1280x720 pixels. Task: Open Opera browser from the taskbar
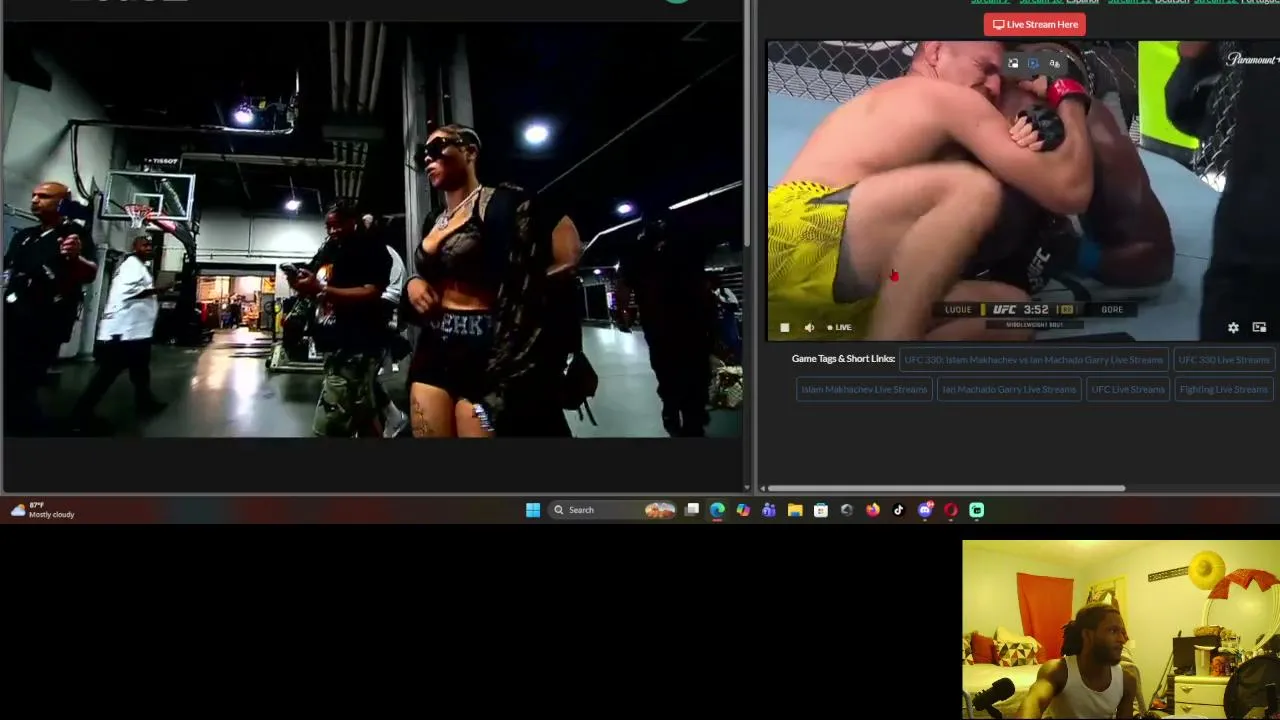pos(951,510)
